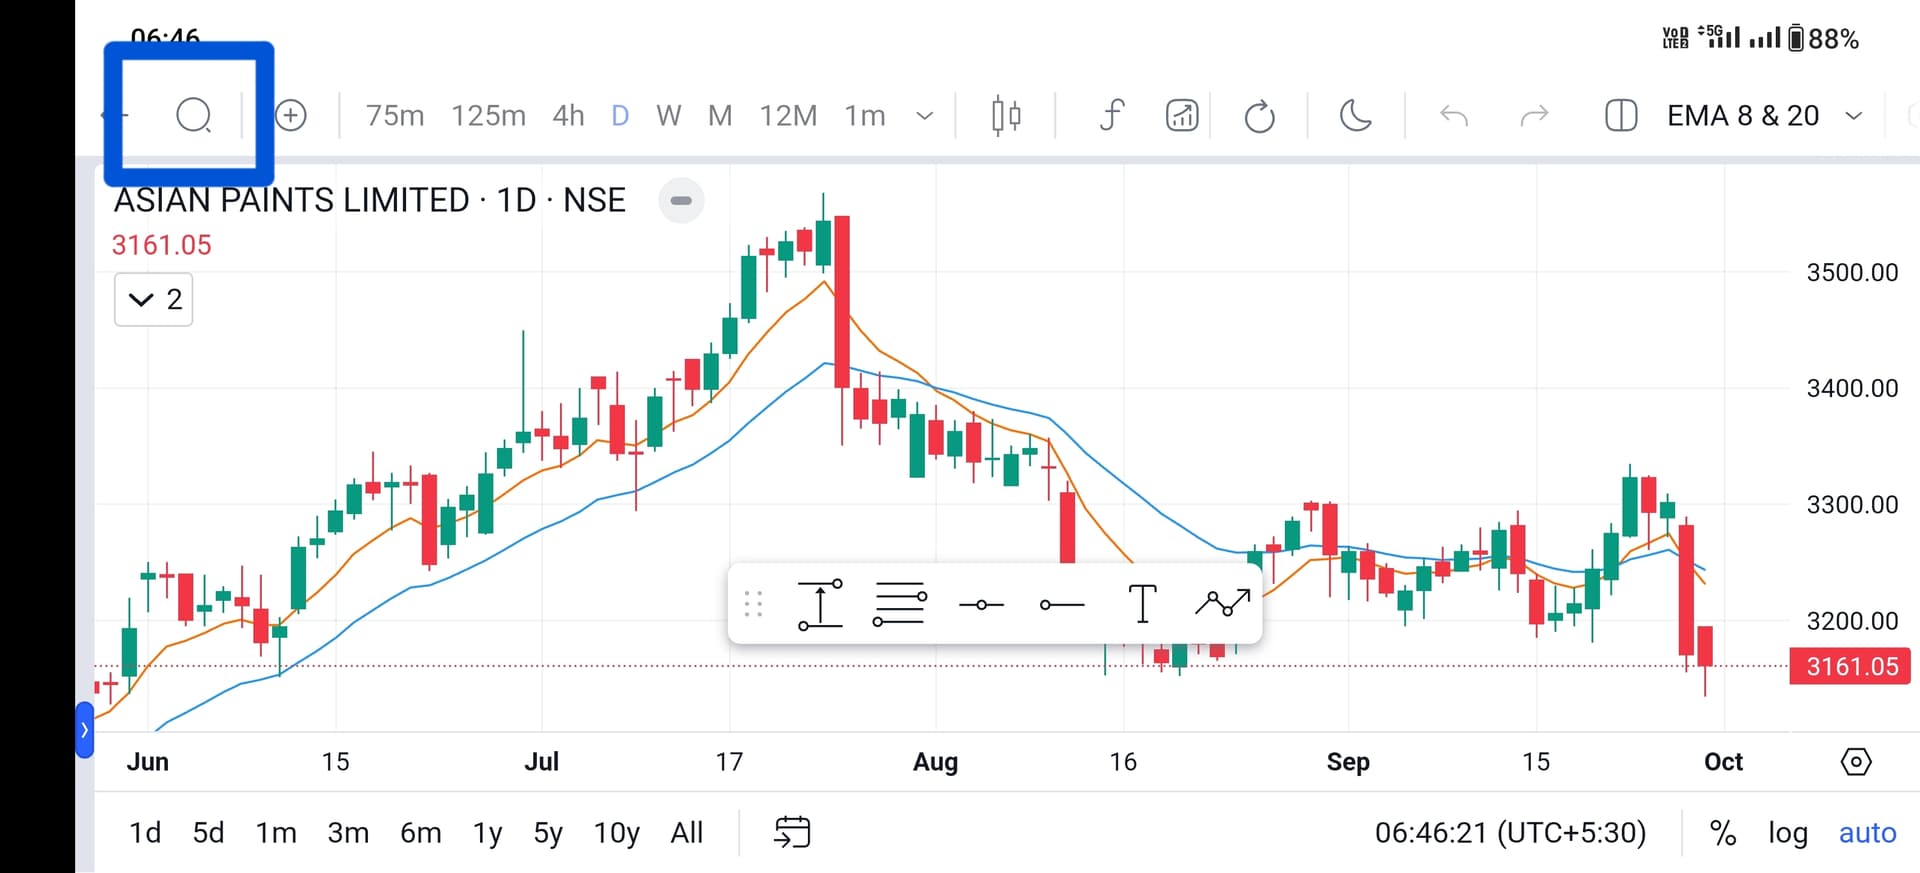Click the 3500.00 price axis label

click(1852, 273)
